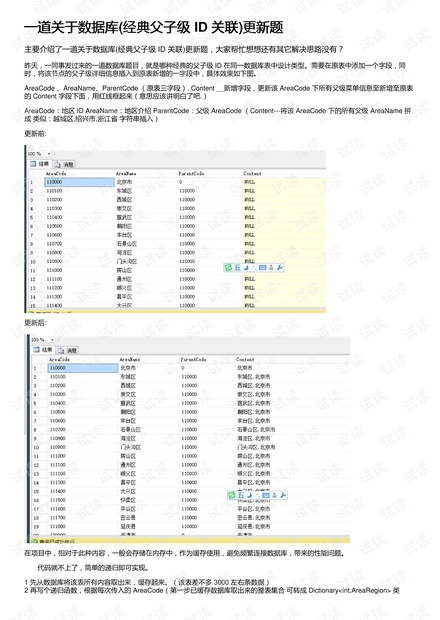Switch to the 消息 tab in the before-update grid
The height and width of the screenshot is (620, 440).
click(64, 164)
